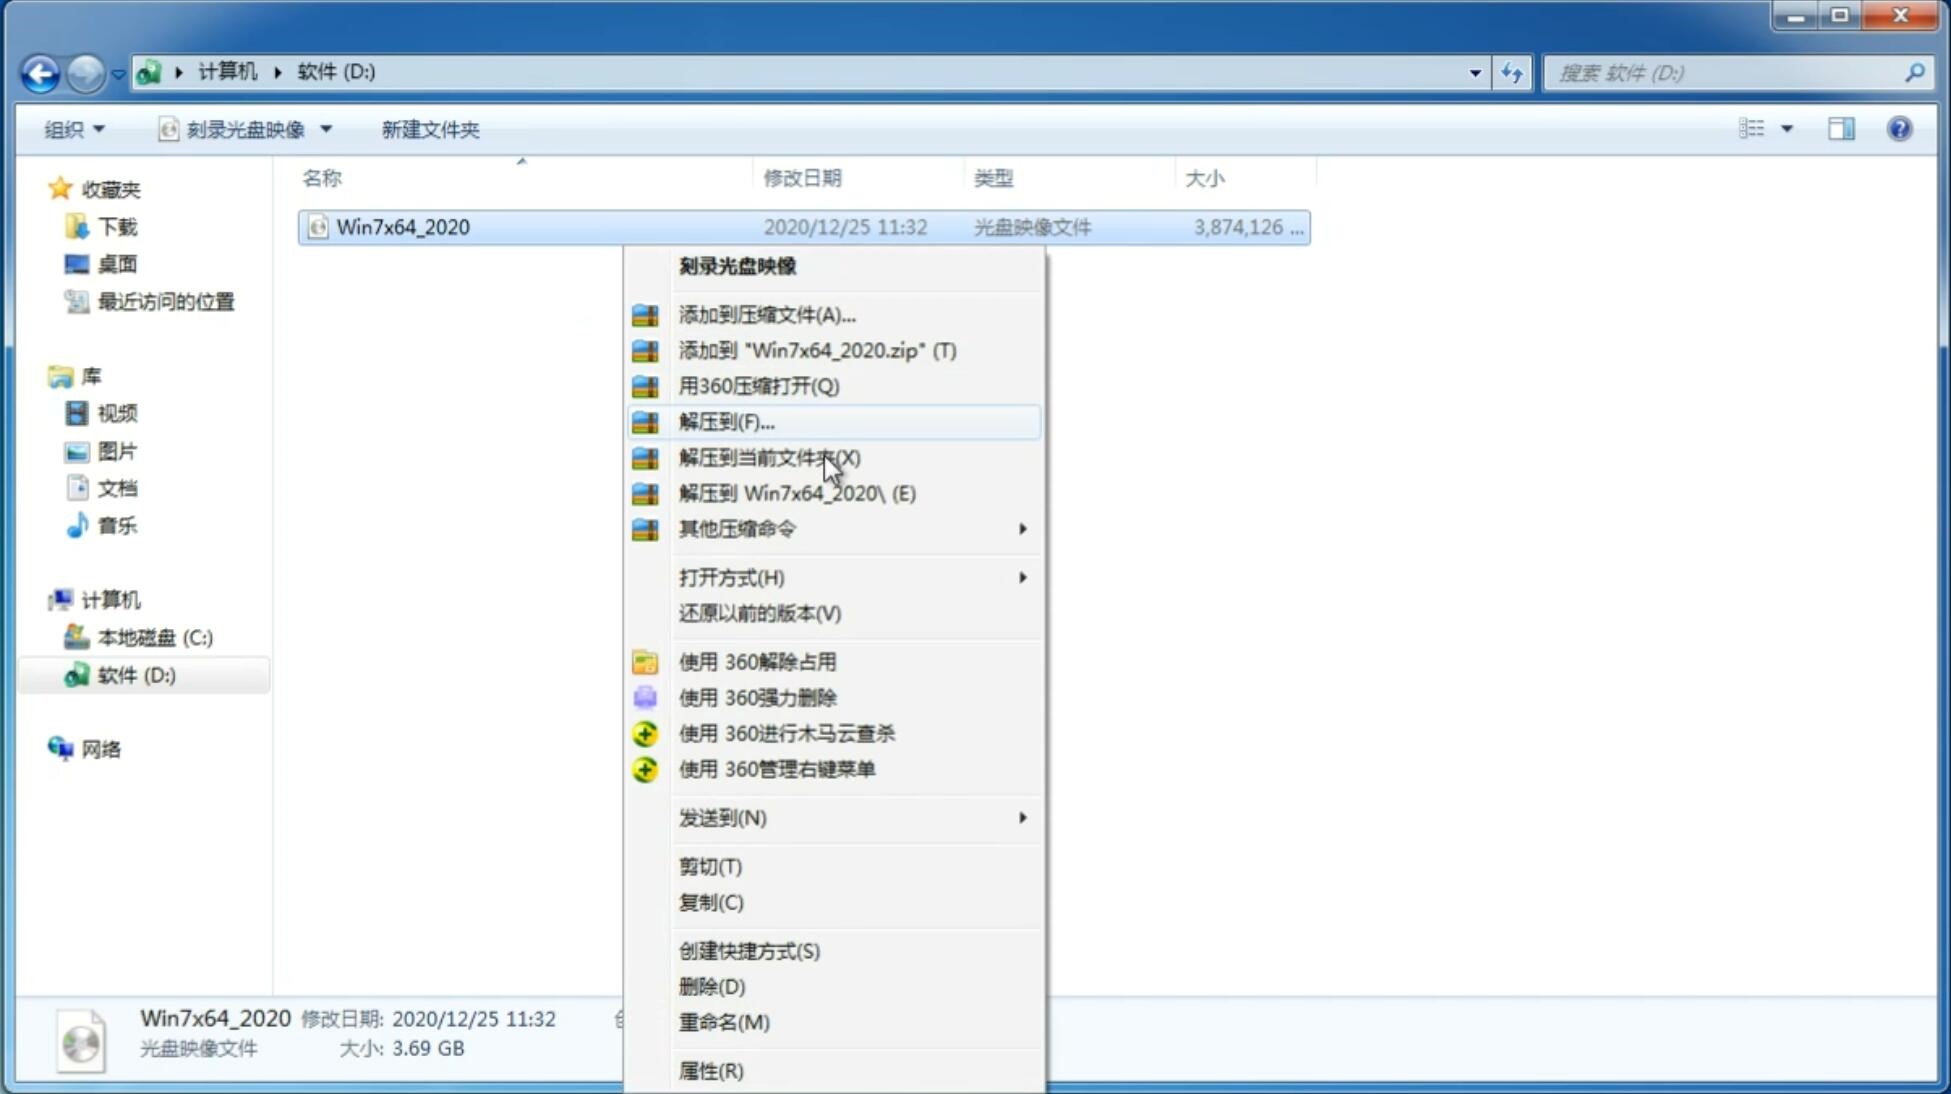
Task: Click 使用360进行木马云查杀 icon
Action: tap(645, 733)
